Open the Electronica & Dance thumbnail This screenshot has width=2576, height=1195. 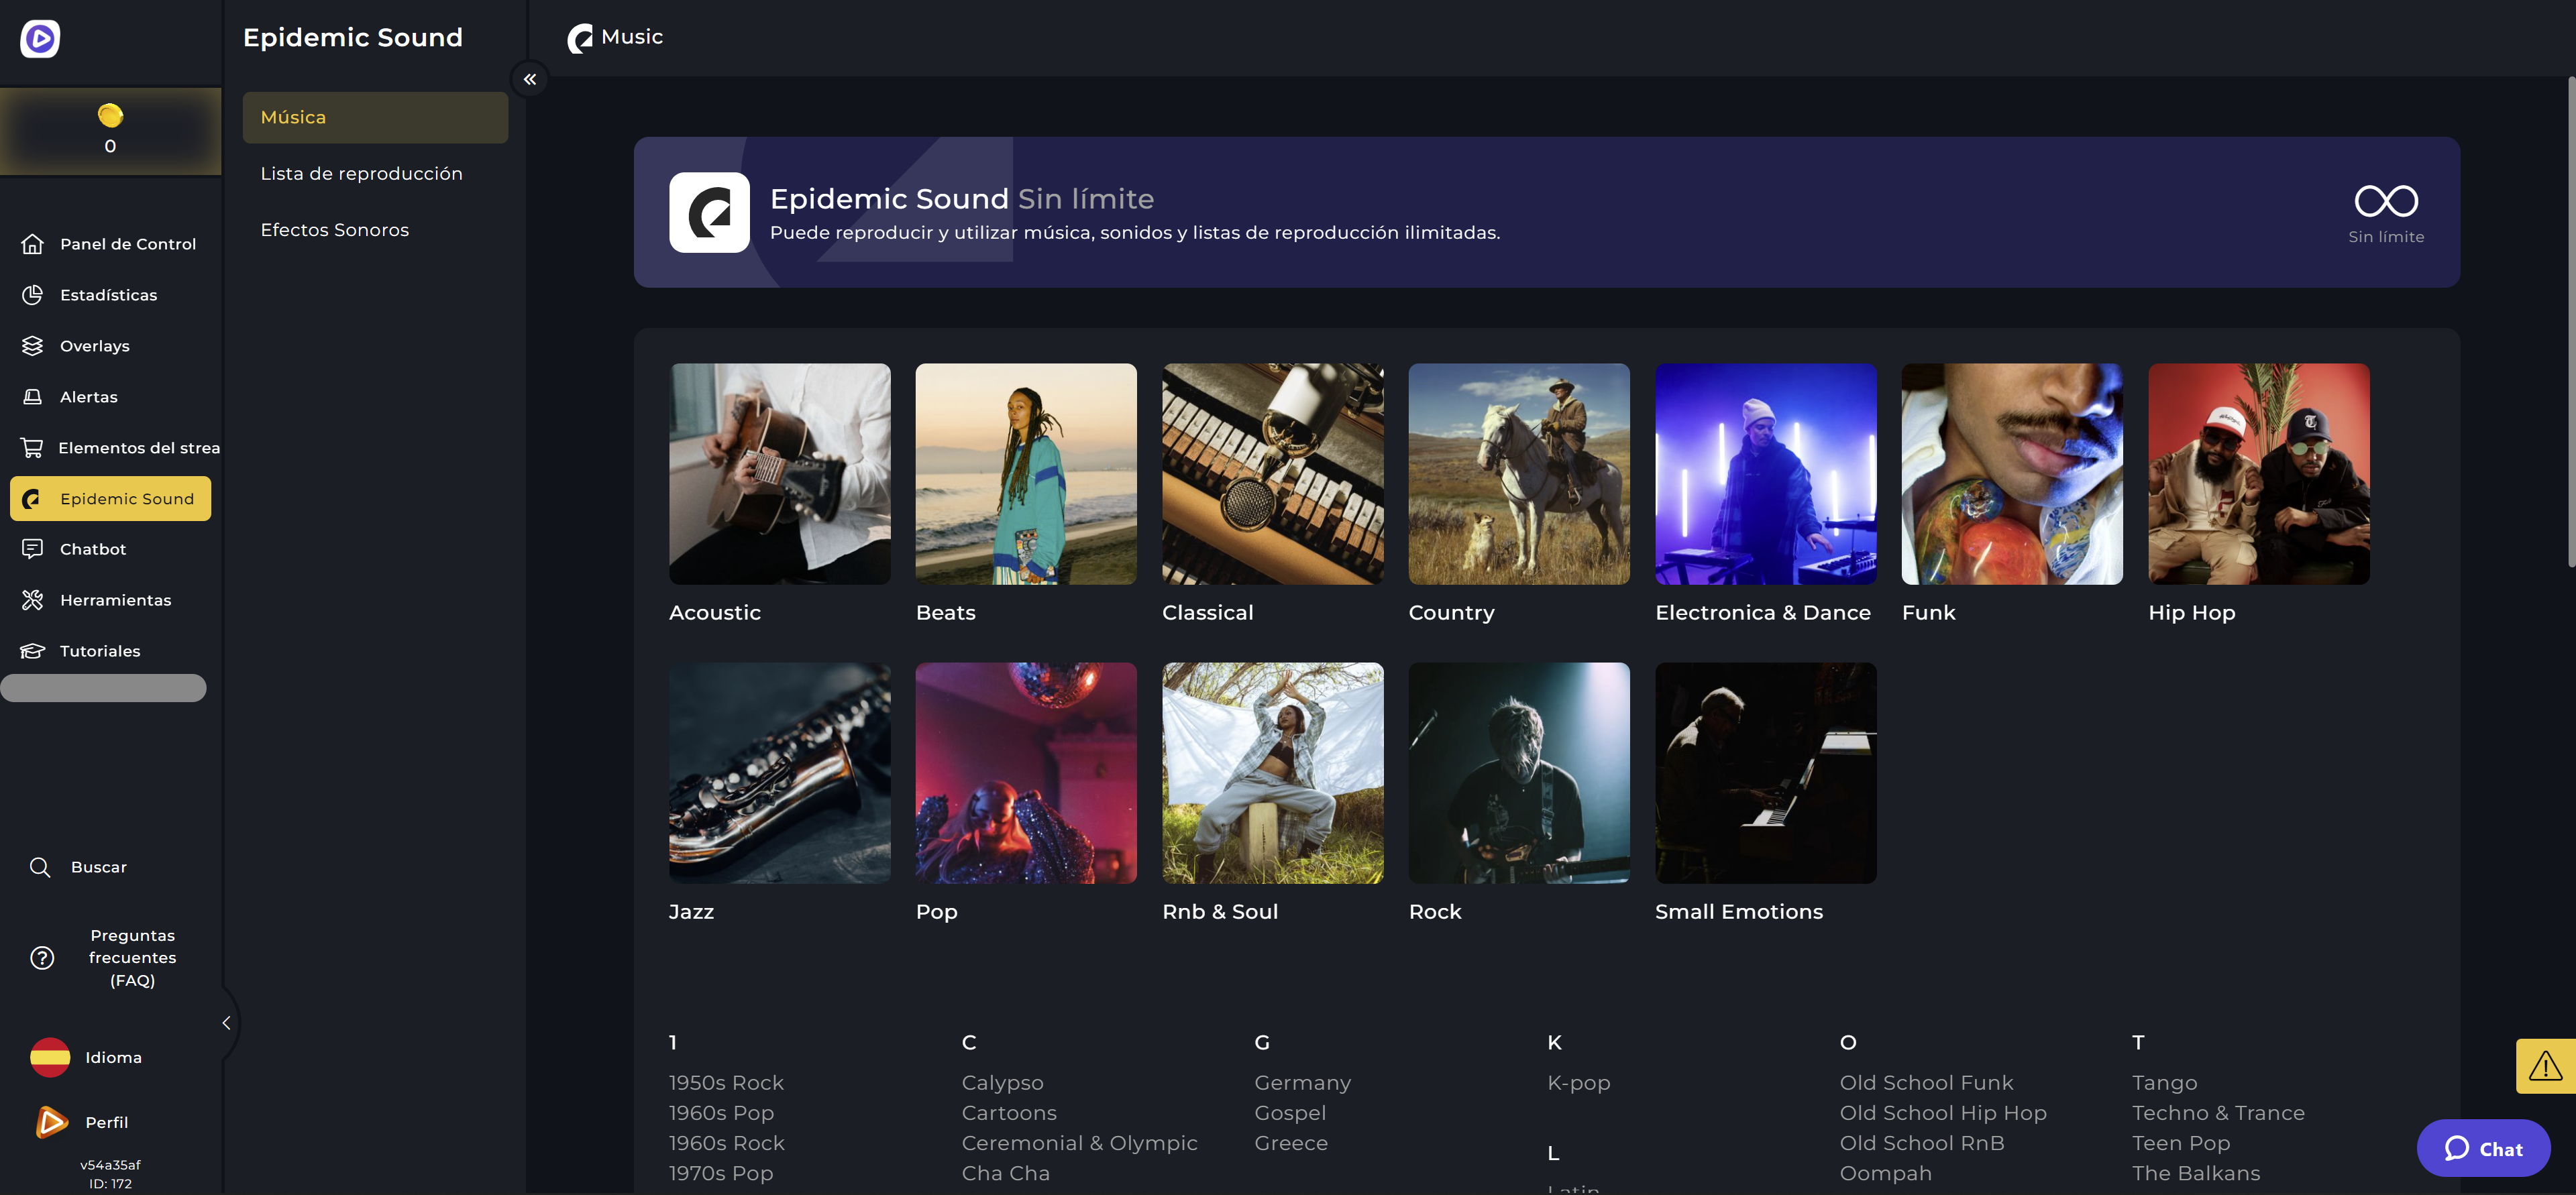[1765, 474]
